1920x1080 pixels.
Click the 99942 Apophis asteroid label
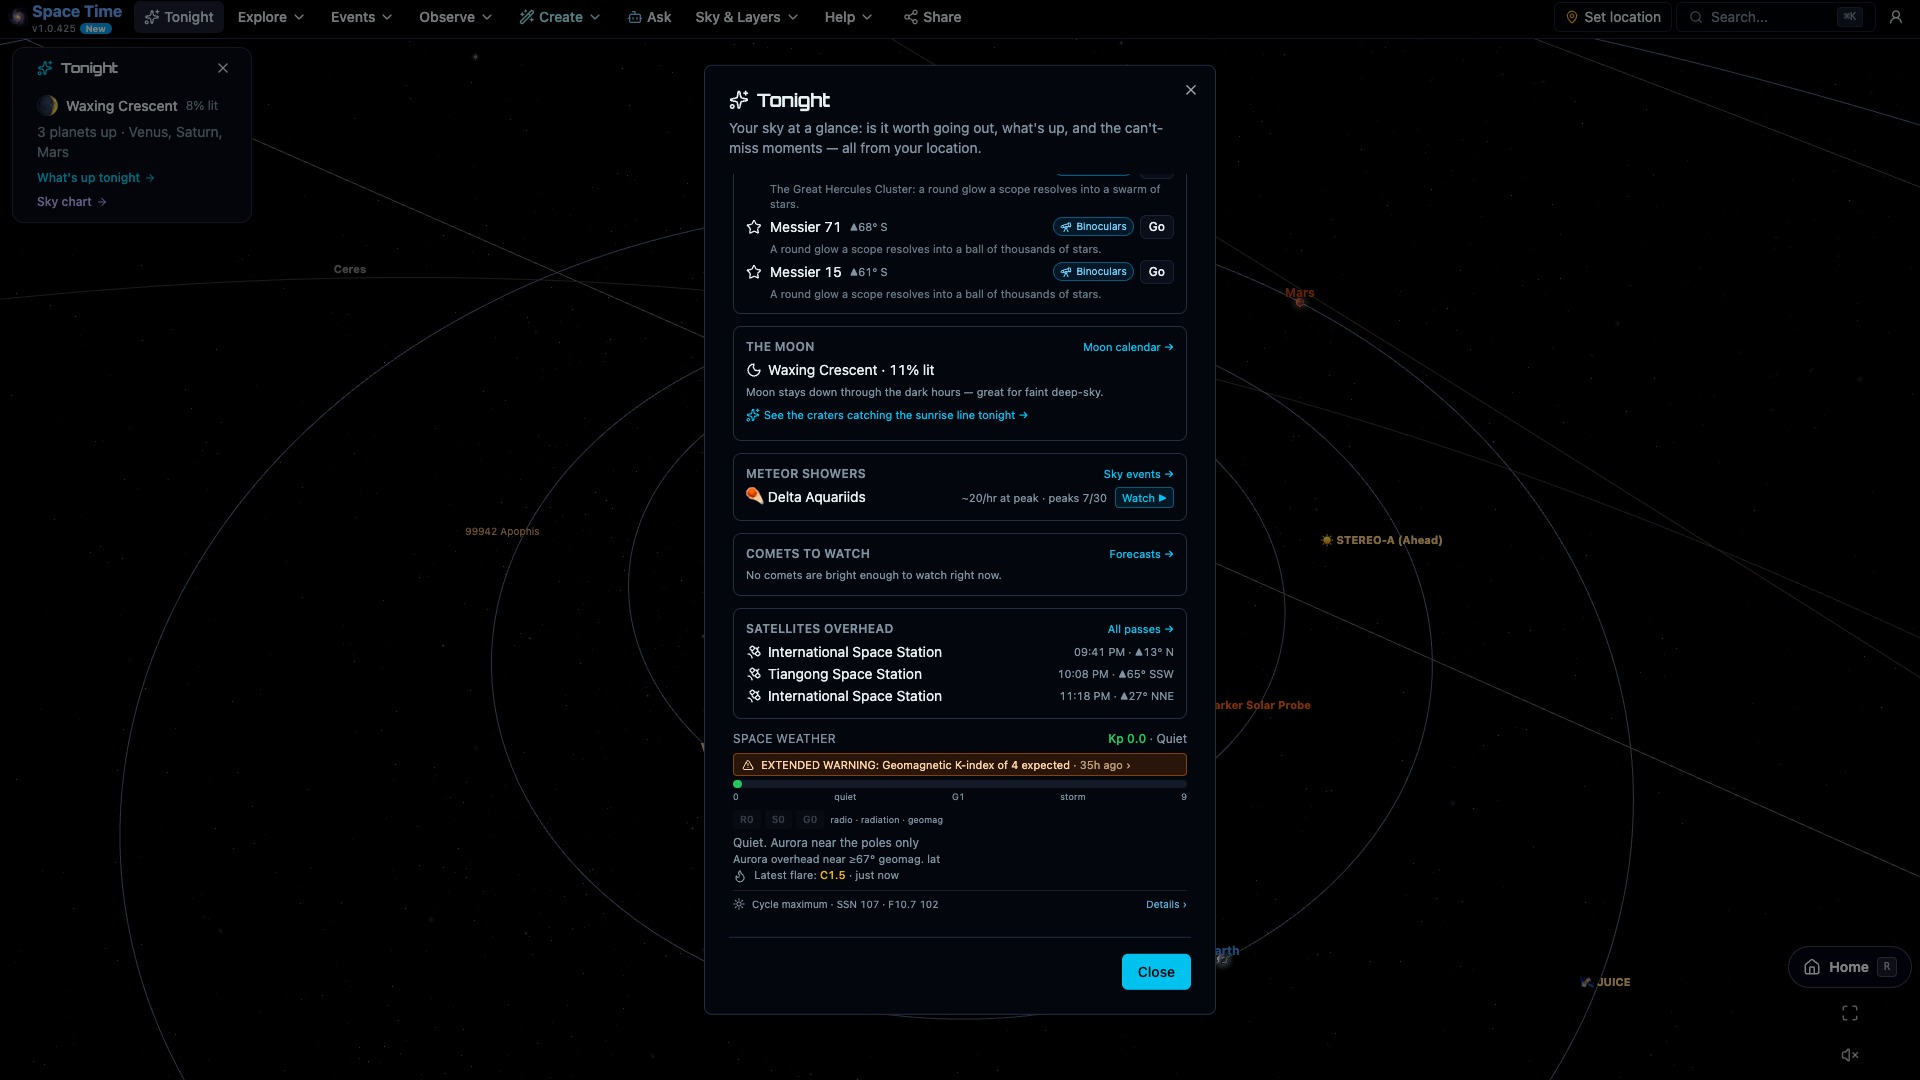tap(502, 531)
